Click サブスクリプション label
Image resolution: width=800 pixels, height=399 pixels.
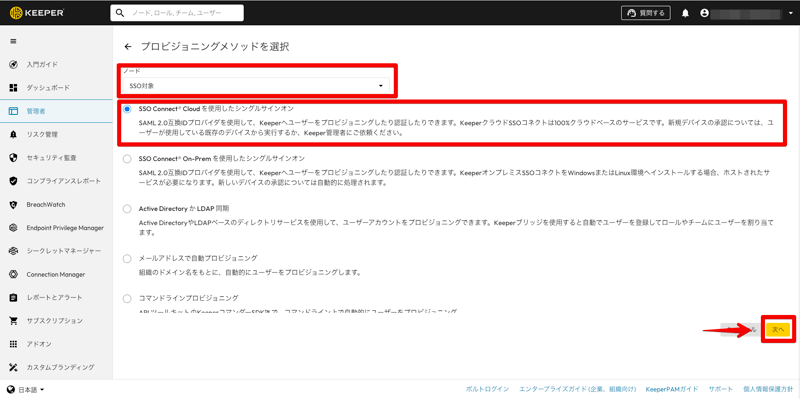tap(55, 321)
